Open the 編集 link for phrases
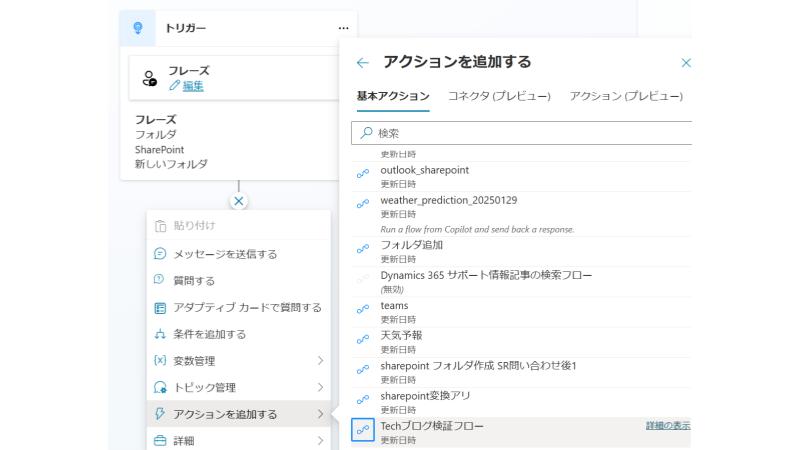This screenshot has height=450, width=800. pyautogui.click(x=192, y=86)
